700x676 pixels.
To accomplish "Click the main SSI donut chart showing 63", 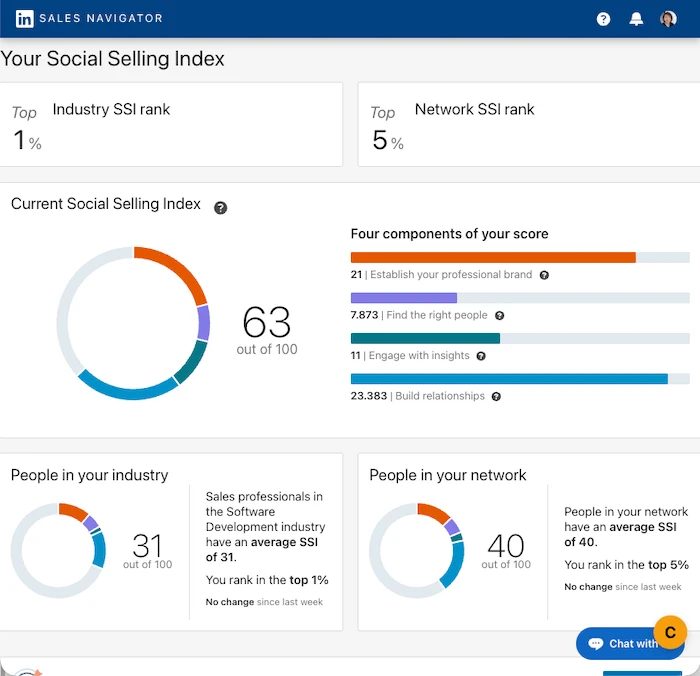I will click(x=133, y=323).
